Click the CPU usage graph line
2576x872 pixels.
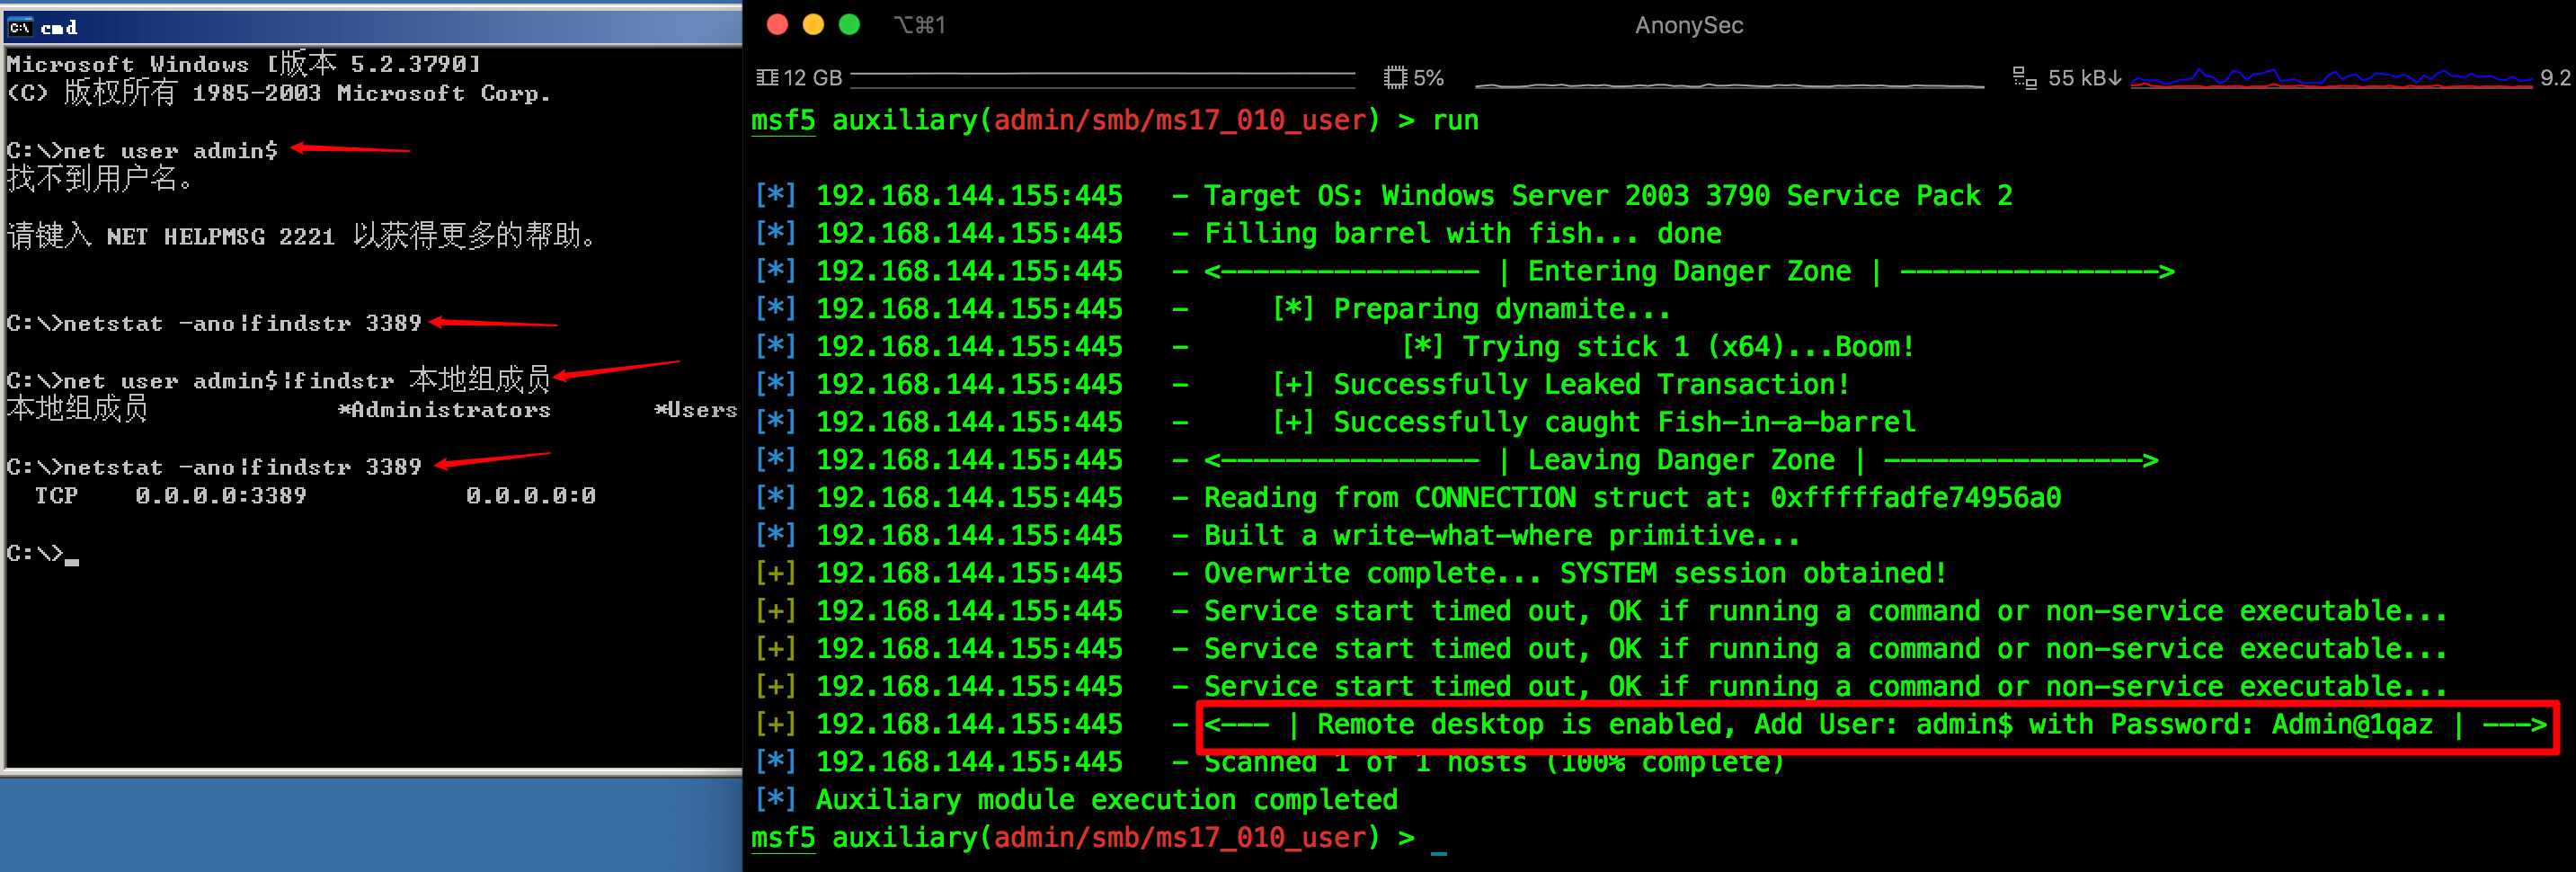pos(1729,85)
